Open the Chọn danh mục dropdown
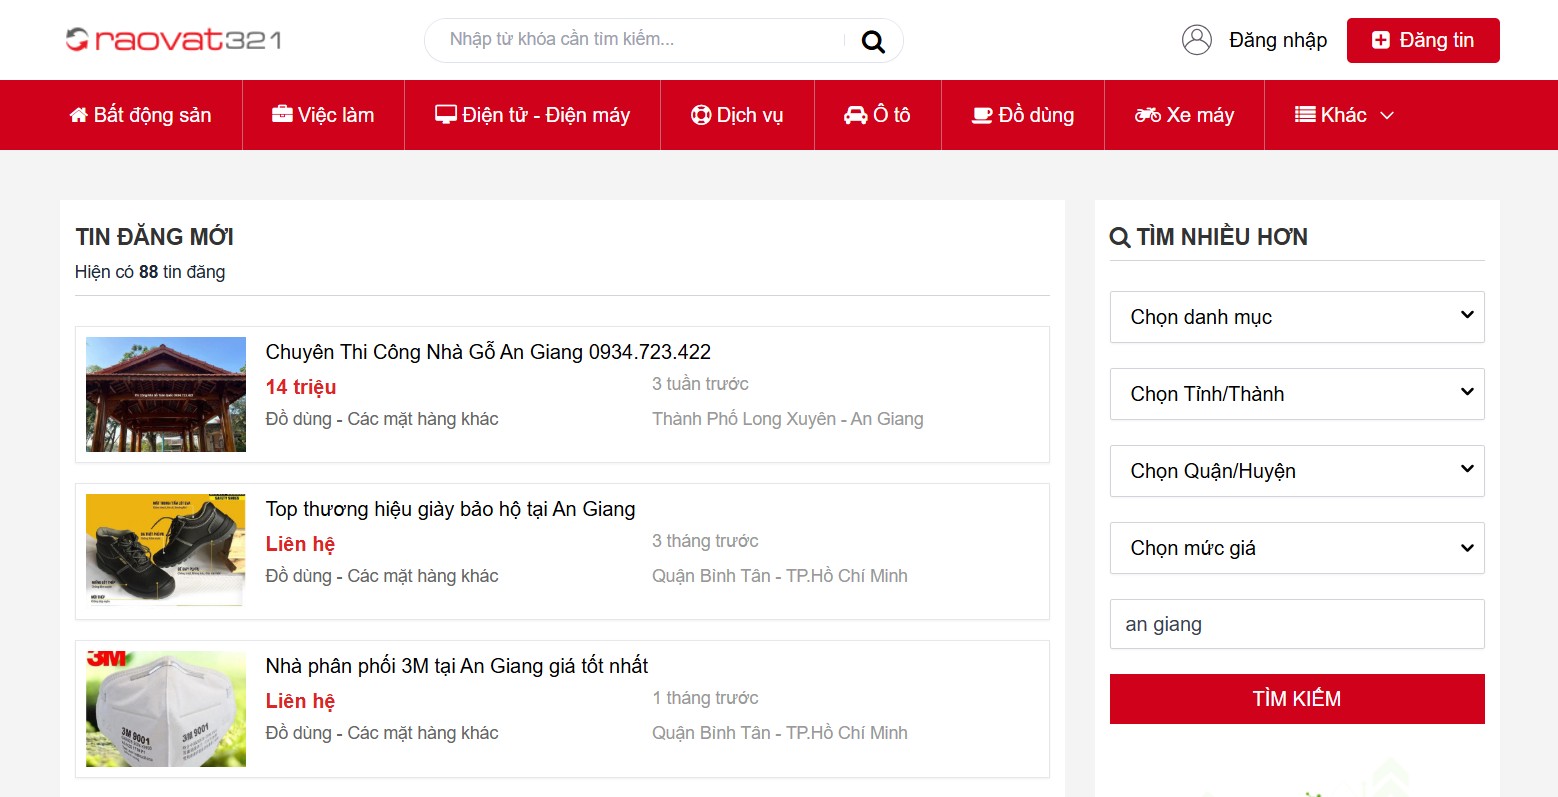Image resolution: width=1558 pixels, height=797 pixels. (1296, 317)
